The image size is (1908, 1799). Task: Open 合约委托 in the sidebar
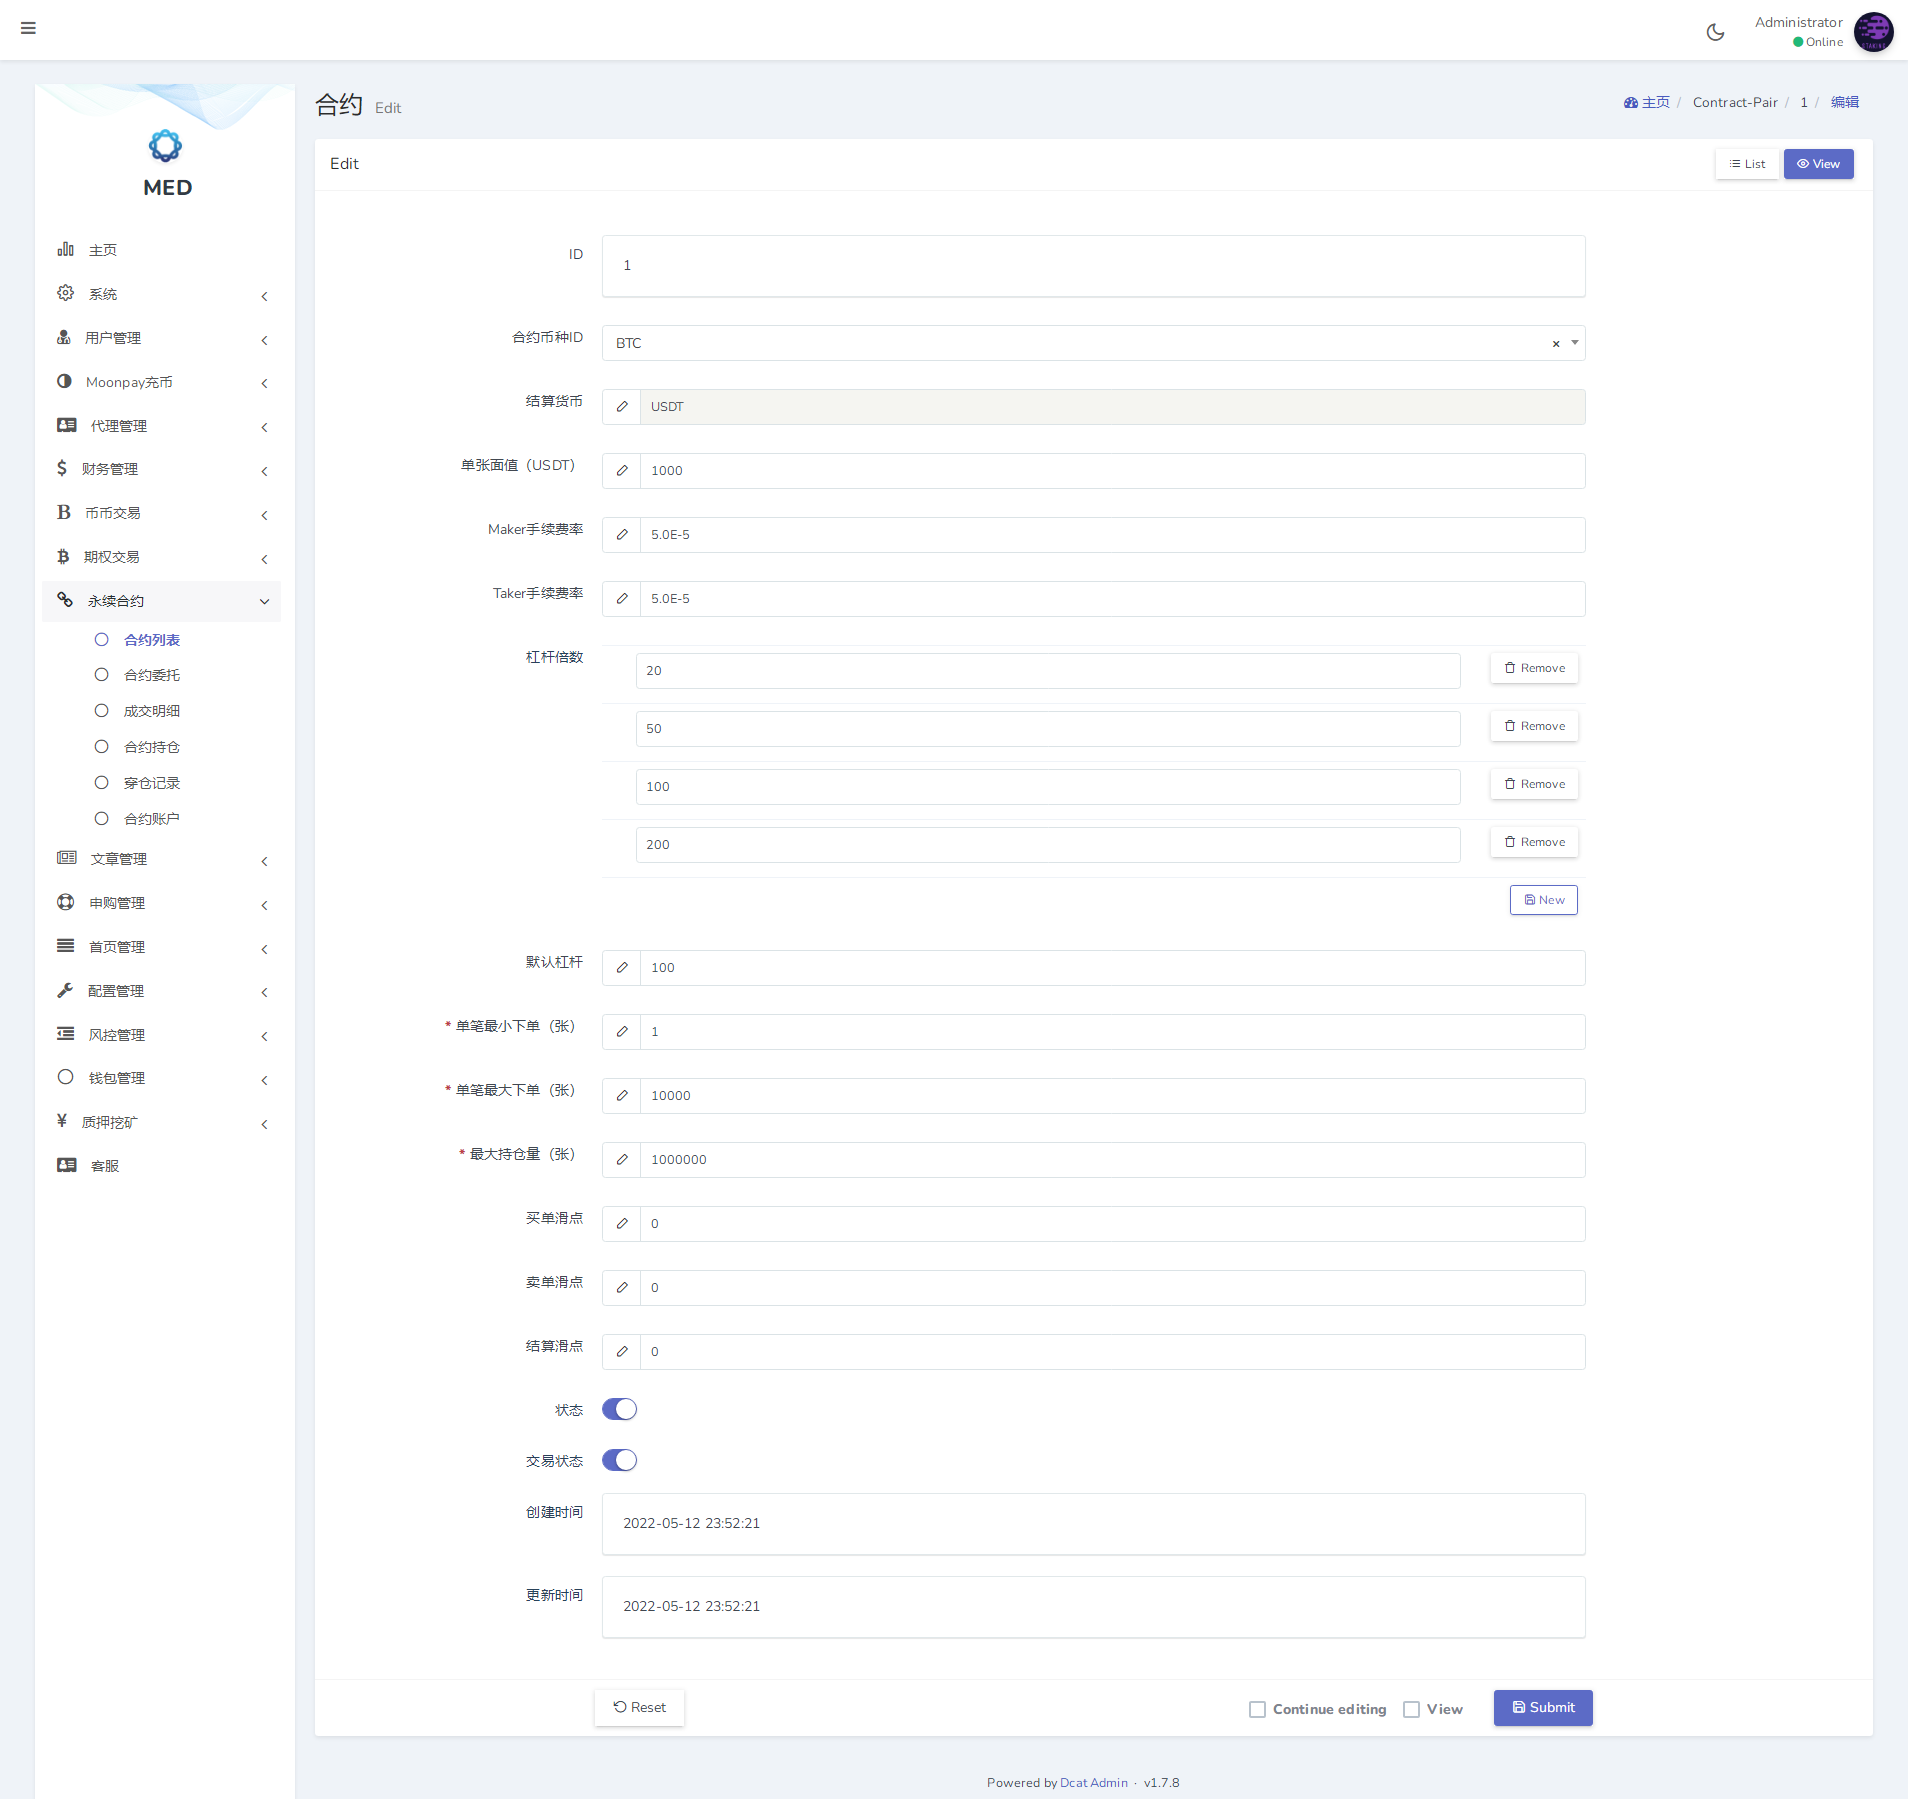click(x=152, y=675)
